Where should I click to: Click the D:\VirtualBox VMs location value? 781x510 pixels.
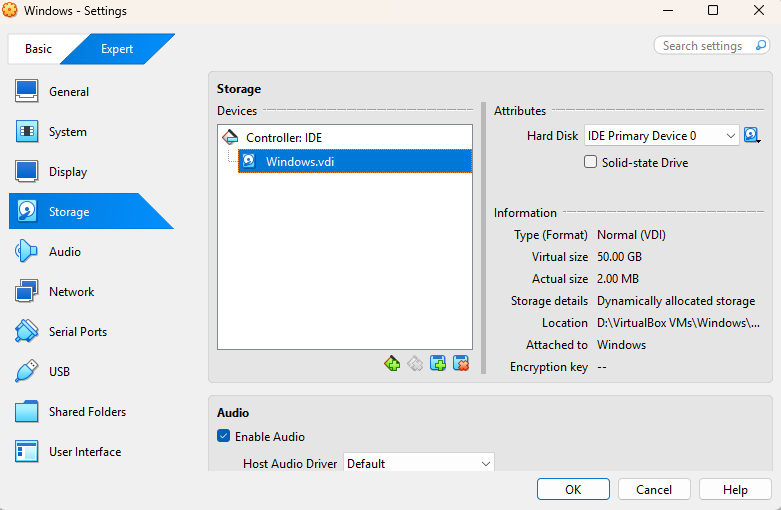(x=678, y=323)
